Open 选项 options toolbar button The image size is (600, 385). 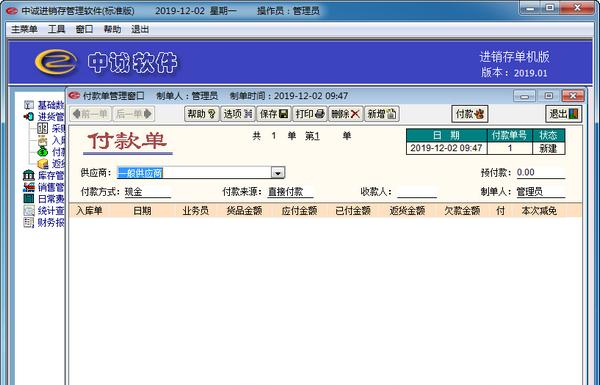[238, 114]
